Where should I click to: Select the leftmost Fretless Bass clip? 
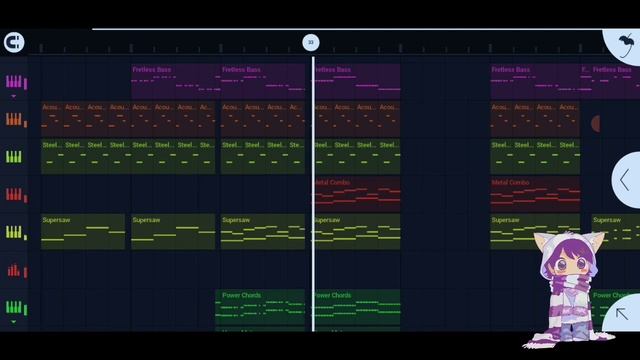pos(176,81)
